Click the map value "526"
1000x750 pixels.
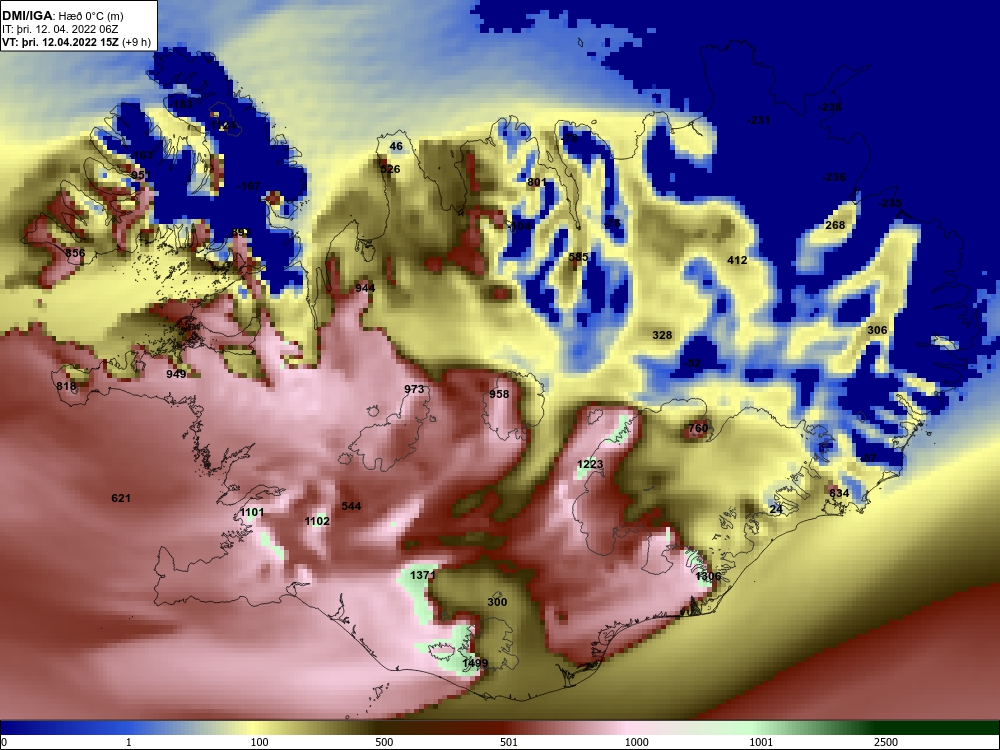(390, 169)
